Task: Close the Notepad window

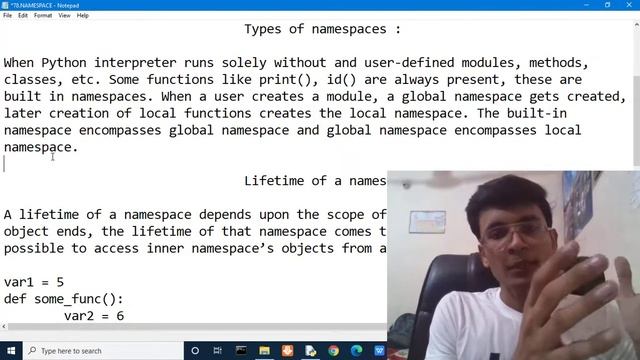Action: [629, 5]
